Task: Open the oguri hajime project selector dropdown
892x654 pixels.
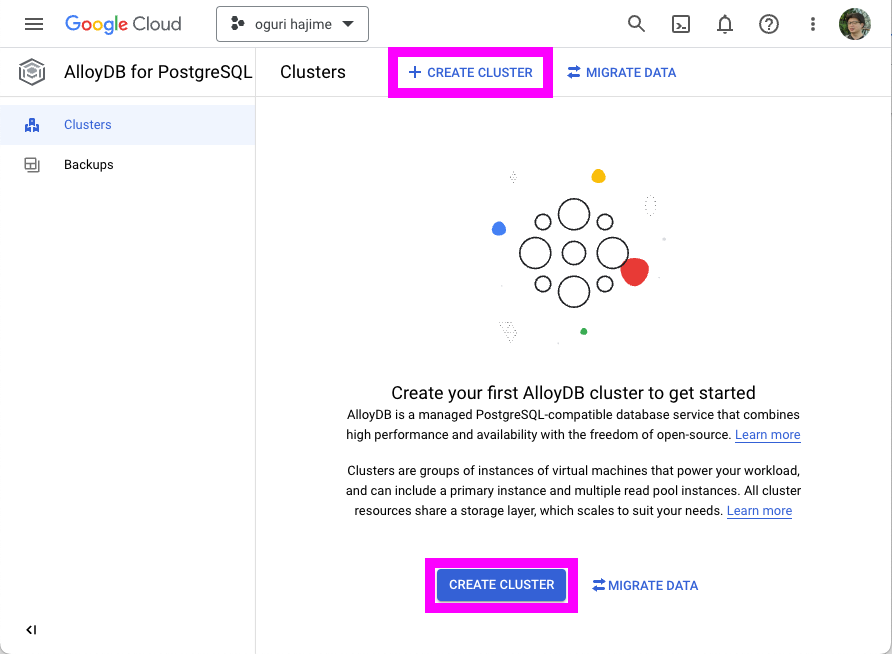Action: pos(292,23)
